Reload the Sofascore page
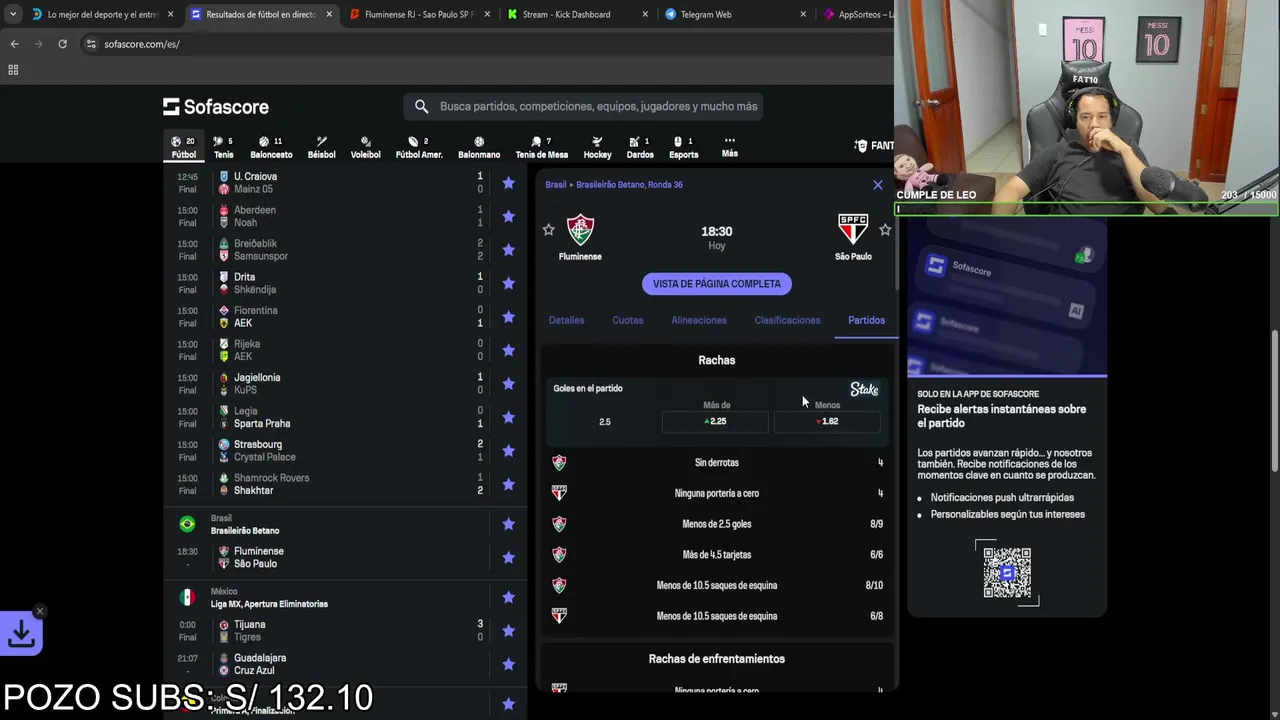 pos(62,44)
